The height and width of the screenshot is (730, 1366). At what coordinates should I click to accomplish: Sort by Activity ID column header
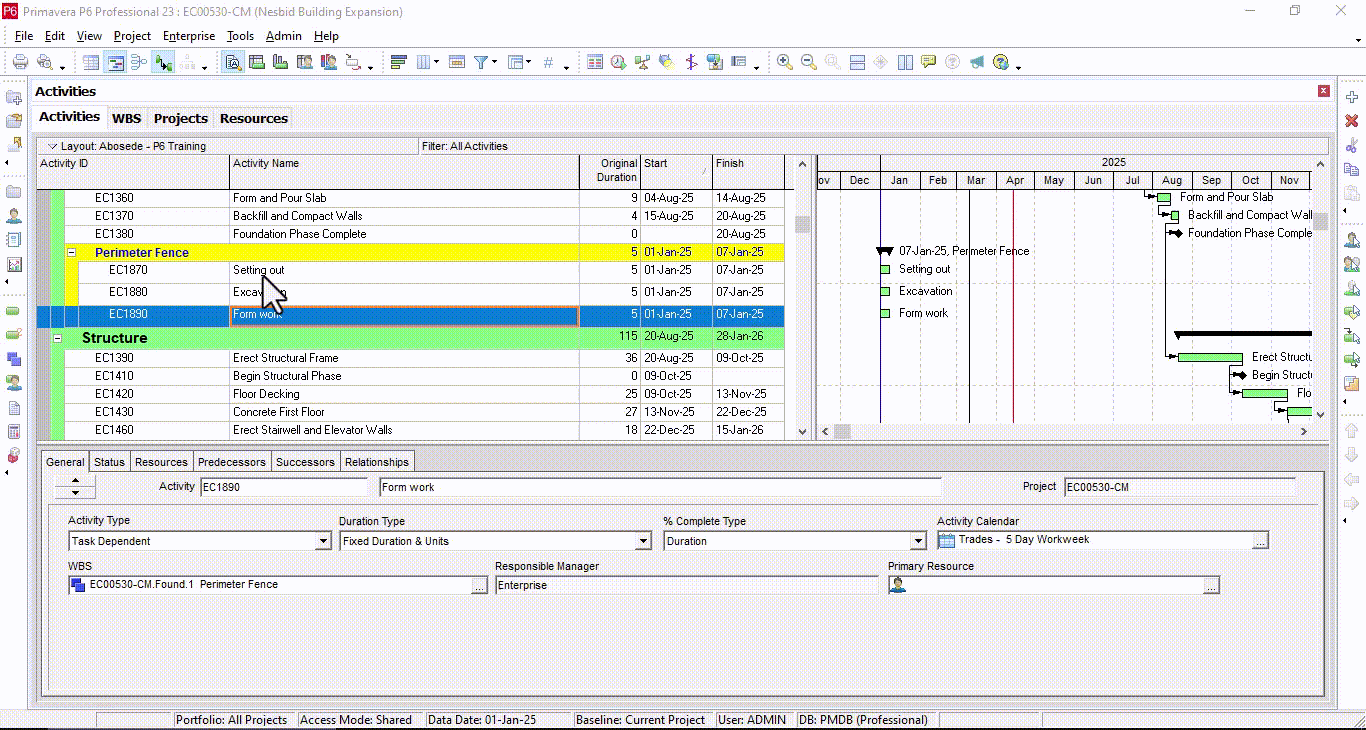point(133,171)
